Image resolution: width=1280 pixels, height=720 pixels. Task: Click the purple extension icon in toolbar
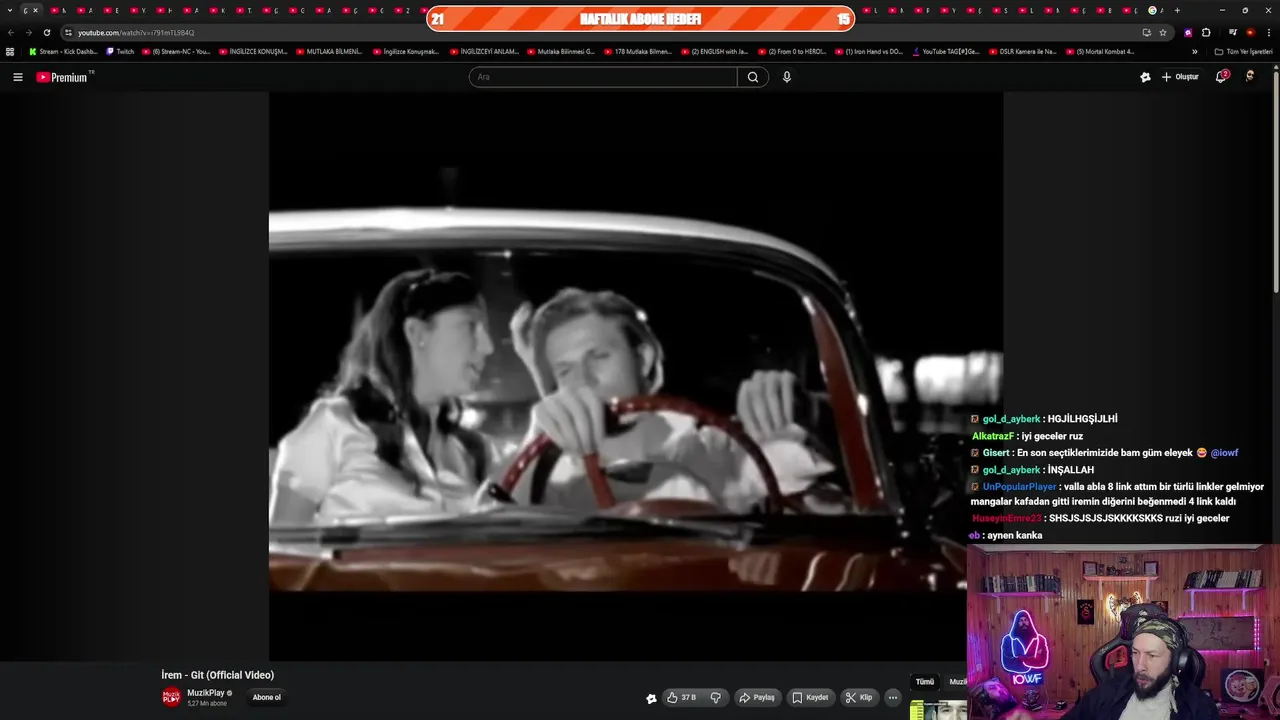(1188, 32)
